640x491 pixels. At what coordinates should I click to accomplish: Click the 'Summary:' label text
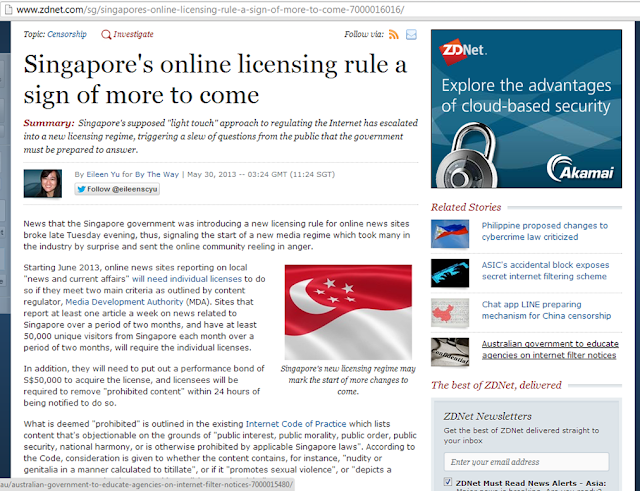tap(49, 123)
